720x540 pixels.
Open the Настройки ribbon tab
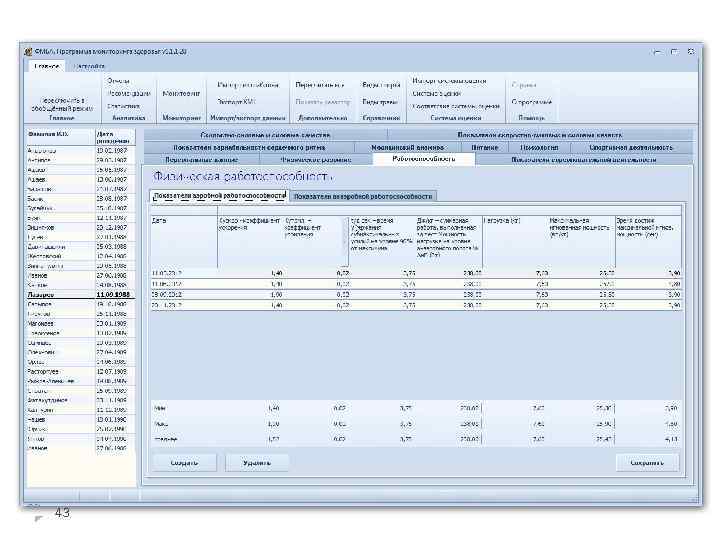[x=89, y=67]
